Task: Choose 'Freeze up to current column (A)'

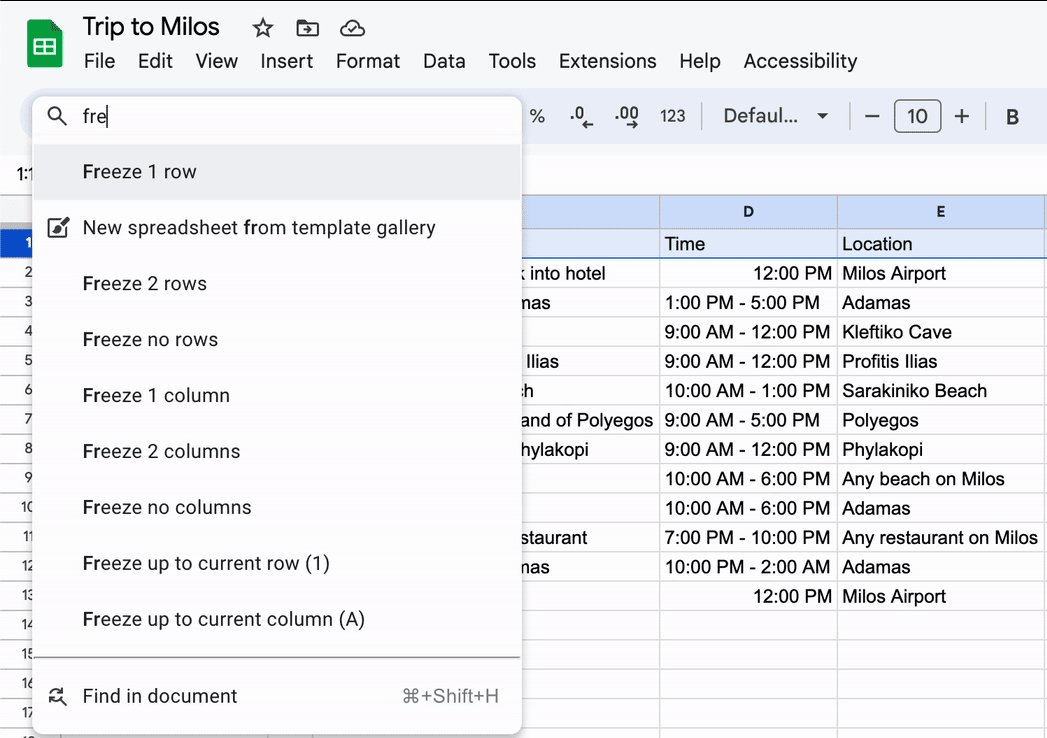Action: pyautogui.click(x=277, y=620)
